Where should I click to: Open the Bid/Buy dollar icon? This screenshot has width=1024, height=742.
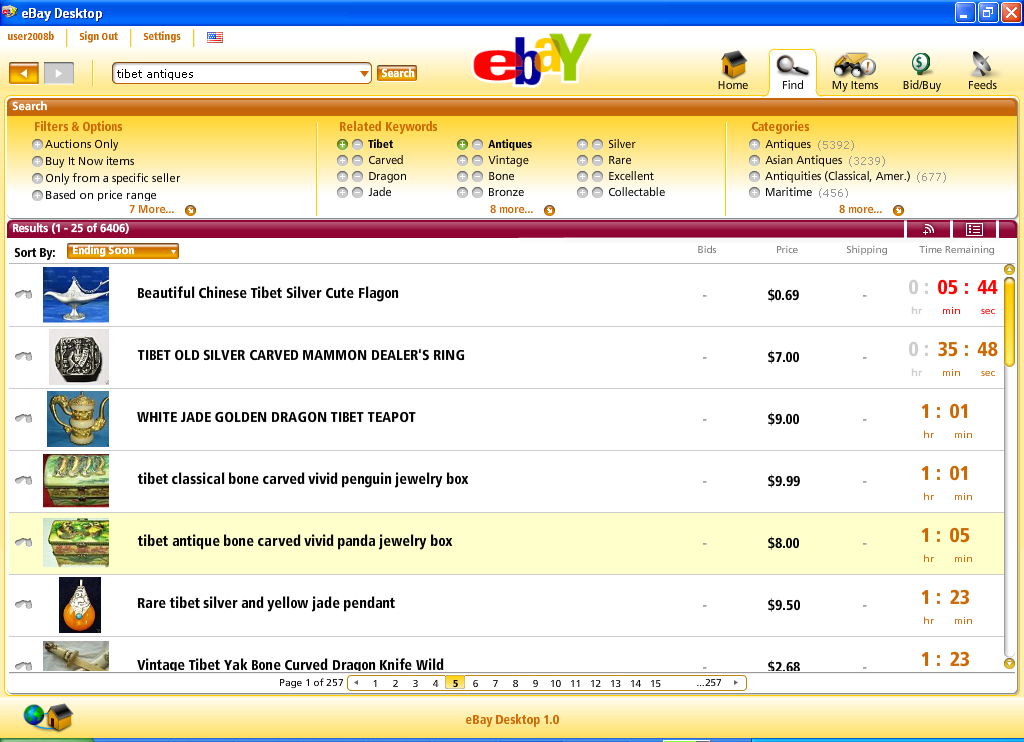point(921,71)
